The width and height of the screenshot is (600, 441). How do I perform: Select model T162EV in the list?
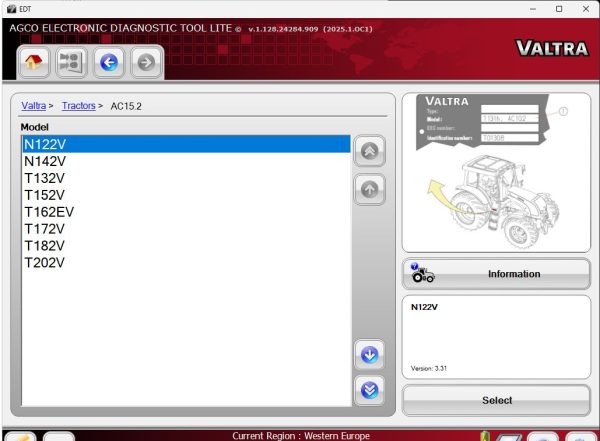[x=186, y=212]
